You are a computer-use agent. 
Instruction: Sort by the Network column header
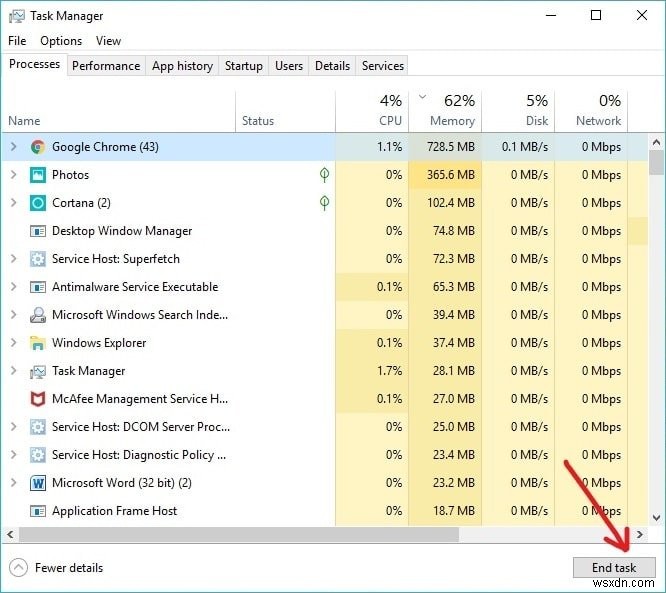[591, 111]
